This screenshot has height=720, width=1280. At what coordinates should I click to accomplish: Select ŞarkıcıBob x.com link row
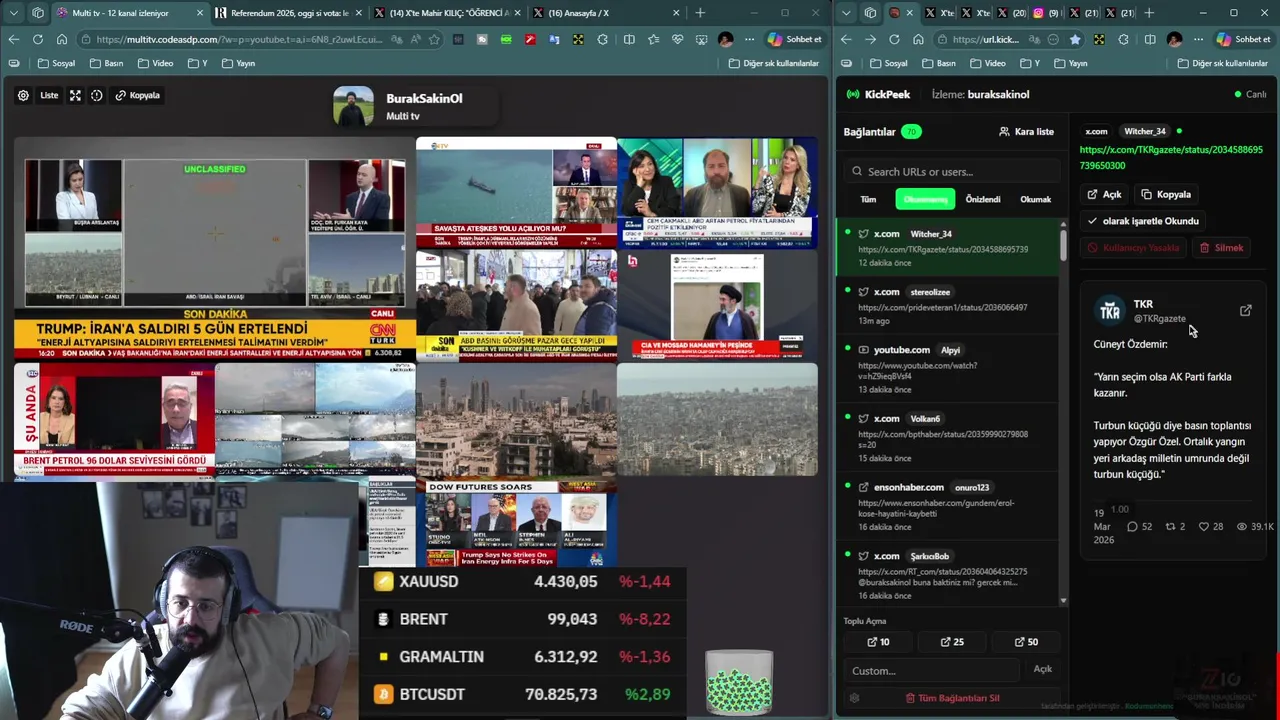point(948,575)
